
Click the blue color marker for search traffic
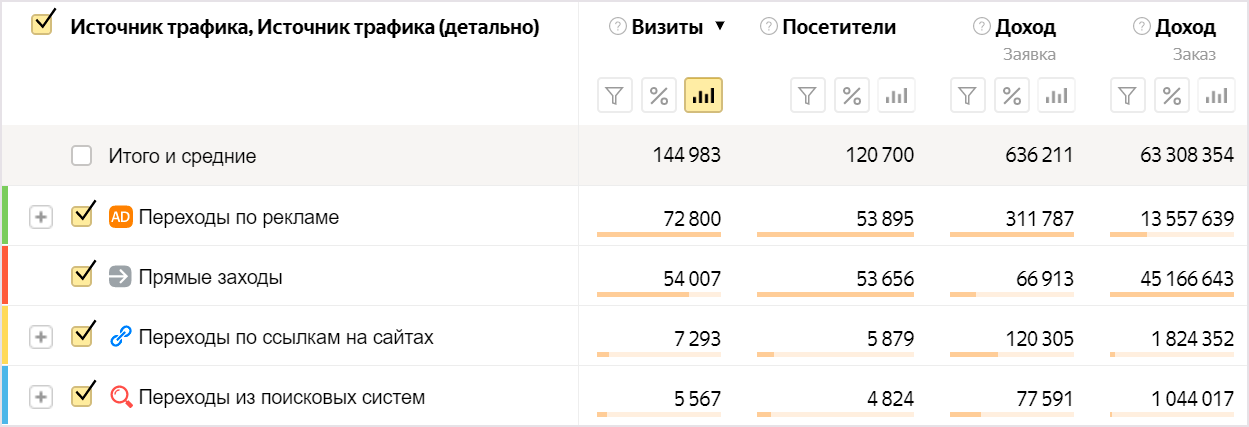coord(4,396)
